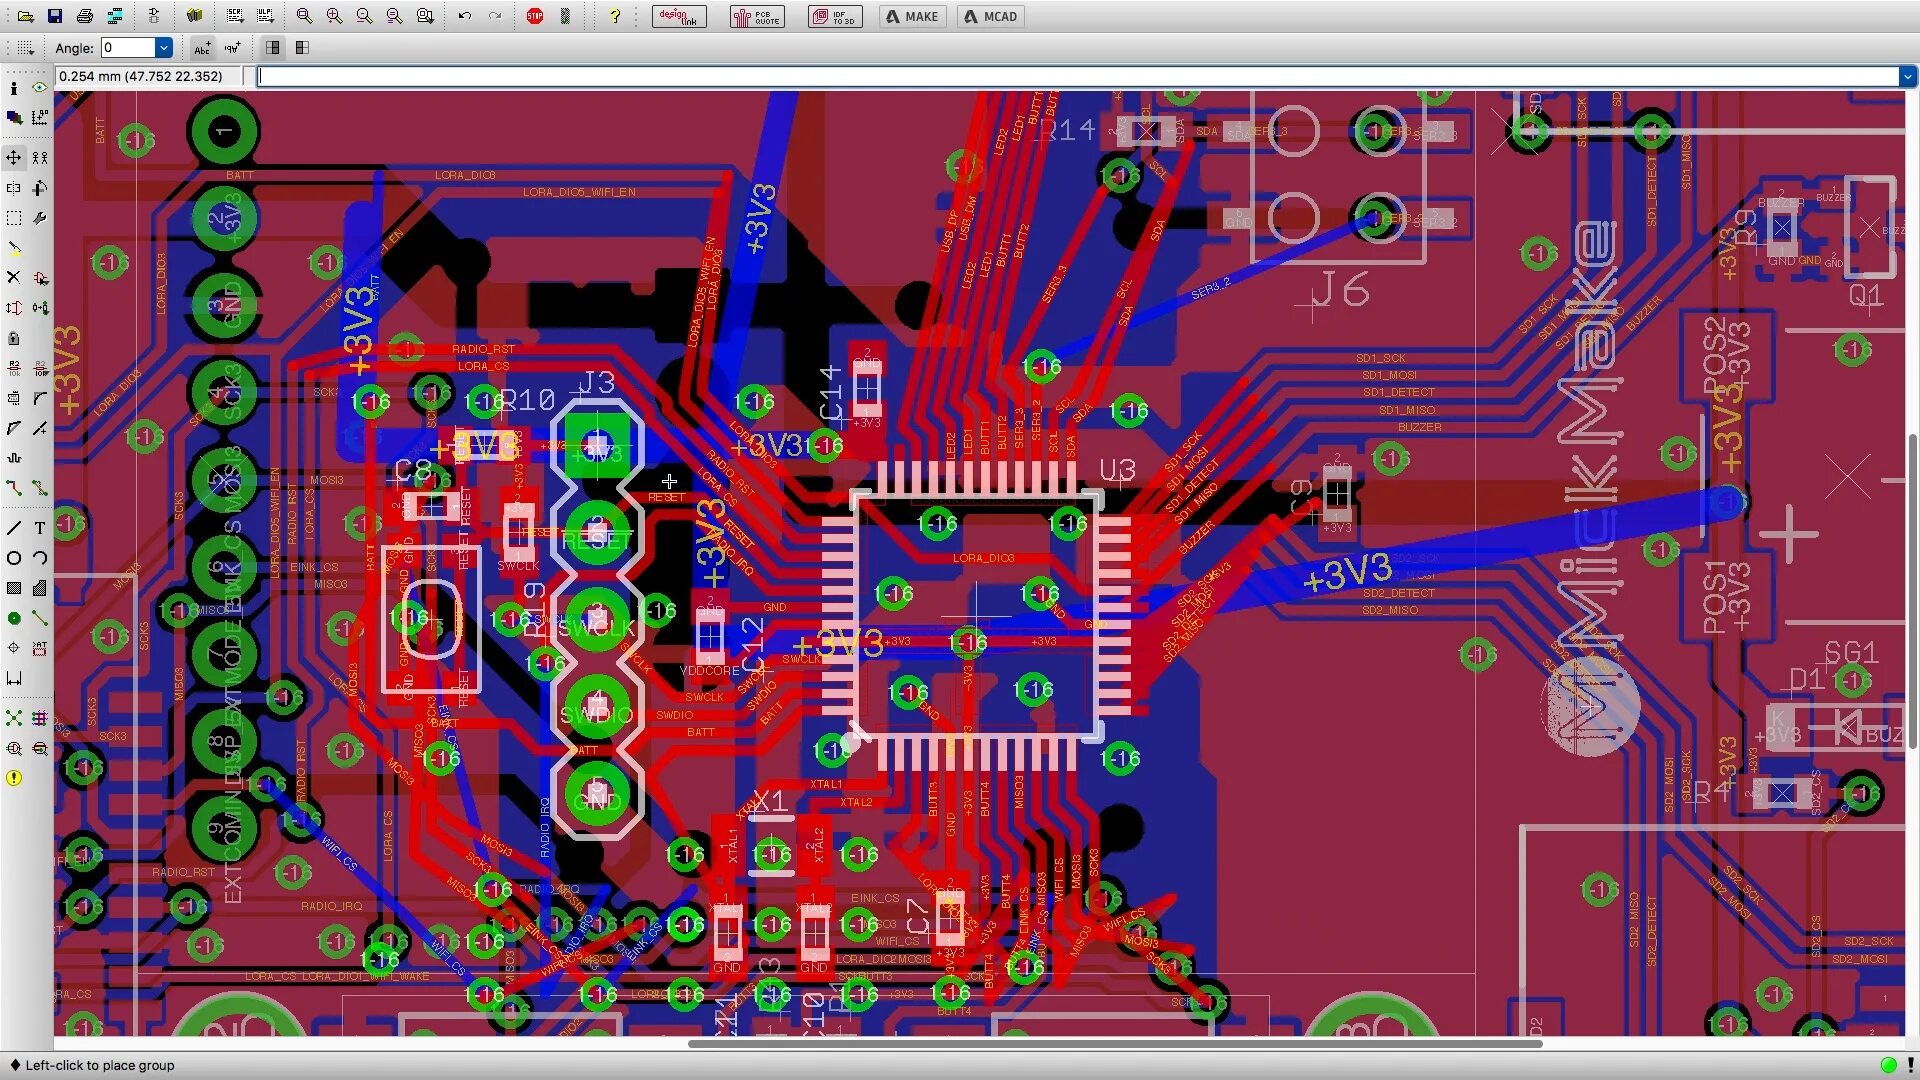Open the Layer display settings icon
1920x1080 pixels.
tap(14, 117)
